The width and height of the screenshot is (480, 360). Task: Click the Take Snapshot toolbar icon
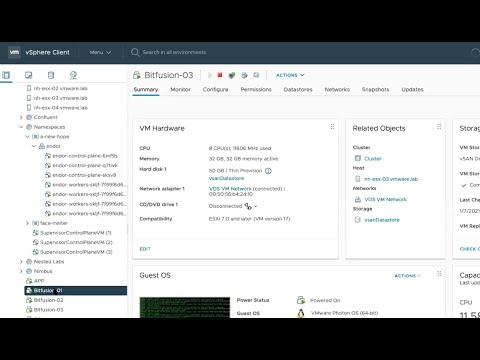pyautogui.click(x=256, y=75)
